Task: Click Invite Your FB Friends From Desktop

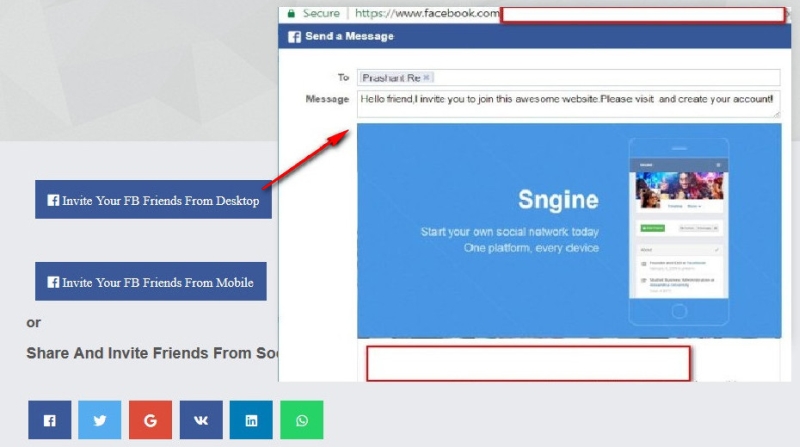Action: pyautogui.click(x=153, y=200)
